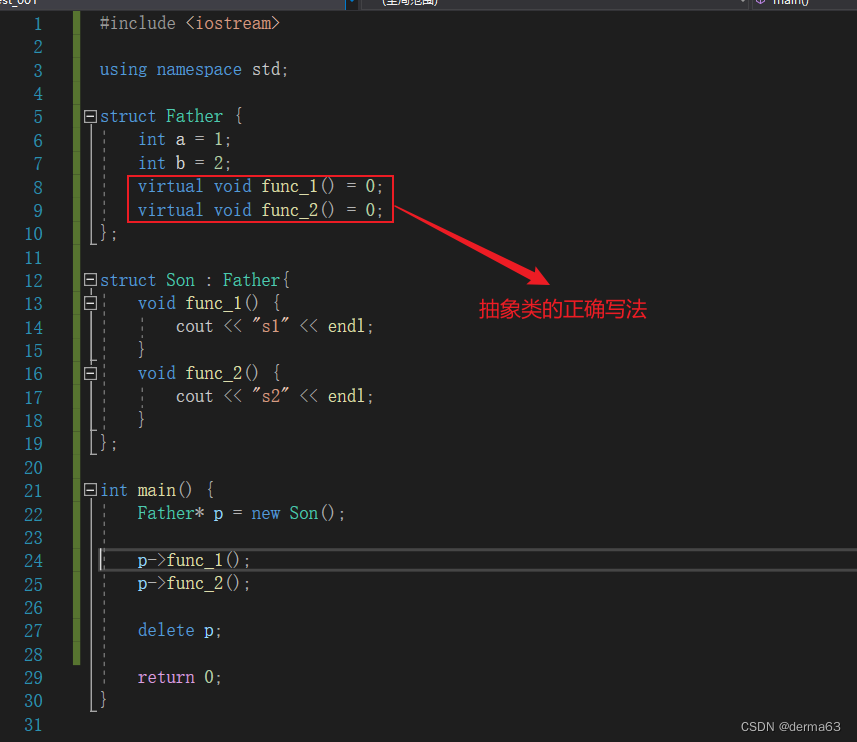
Task: Click 'Son' in 'struct Son : Father{'
Action: (180, 280)
